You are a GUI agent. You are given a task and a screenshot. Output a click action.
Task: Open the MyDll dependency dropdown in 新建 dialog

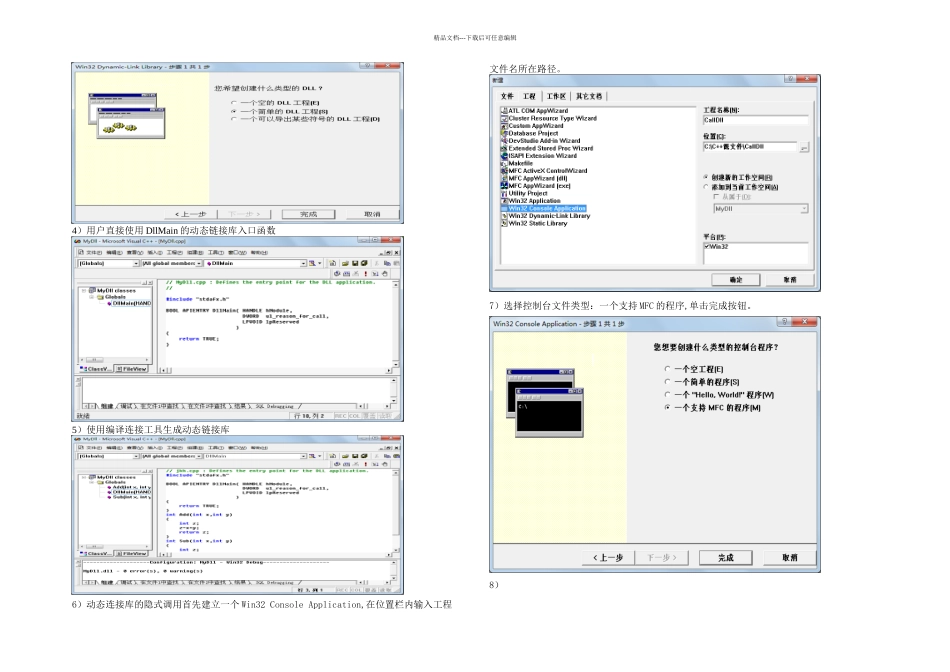coord(803,208)
